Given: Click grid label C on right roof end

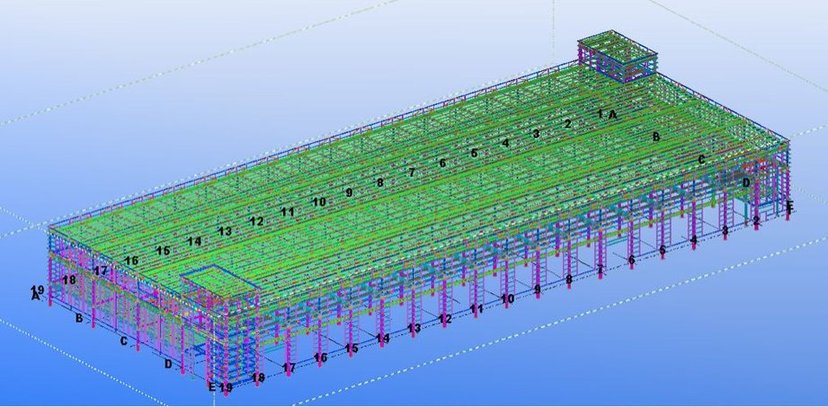Looking at the screenshot, I should [x=701, y=159].
